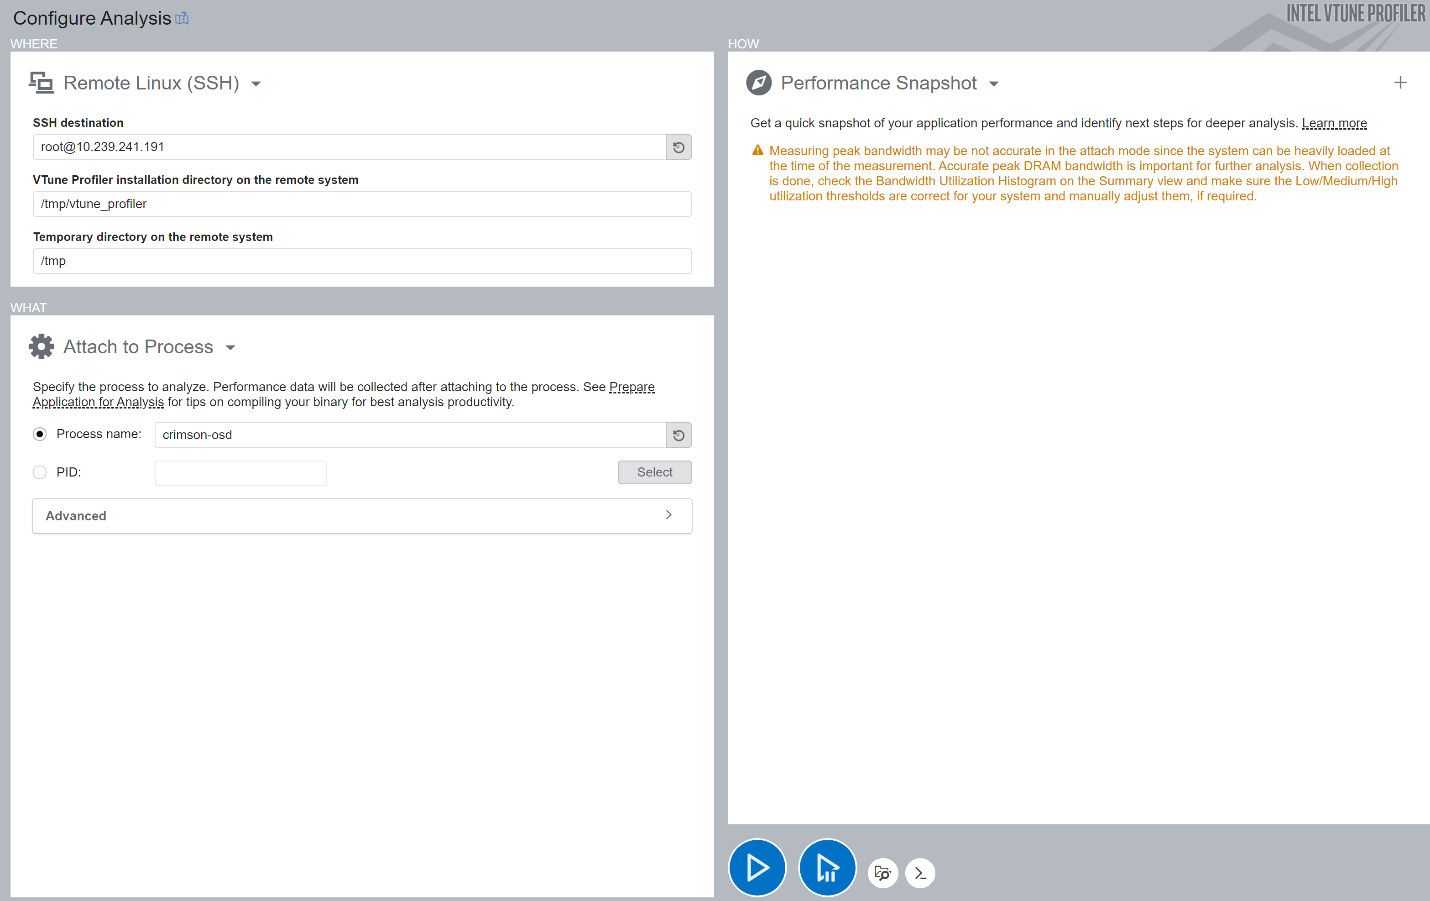The width and height of the screenshot is (1430, 901).
Task: Click the Process name input field
Action: coord(411,435)
